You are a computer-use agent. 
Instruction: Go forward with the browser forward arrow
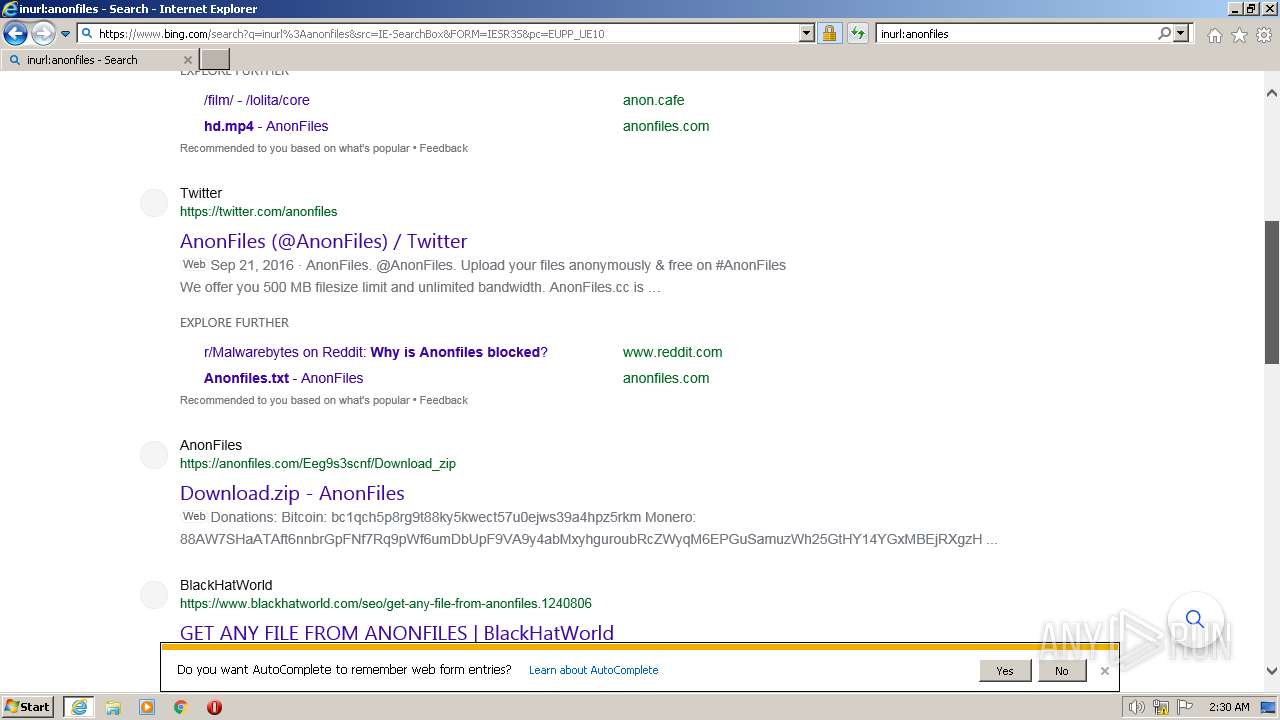click(43, 33)
